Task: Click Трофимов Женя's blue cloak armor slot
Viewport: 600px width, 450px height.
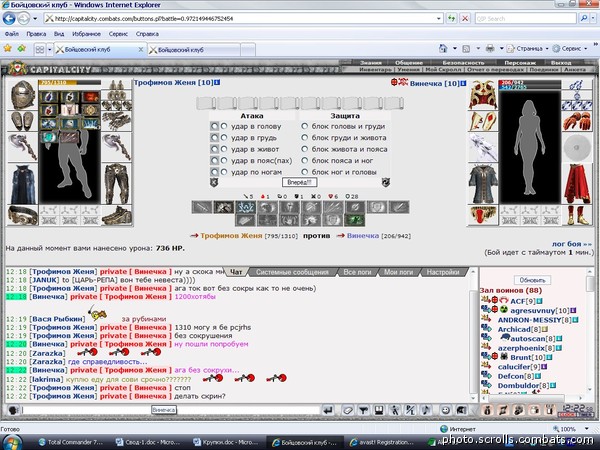Action: 23,183
